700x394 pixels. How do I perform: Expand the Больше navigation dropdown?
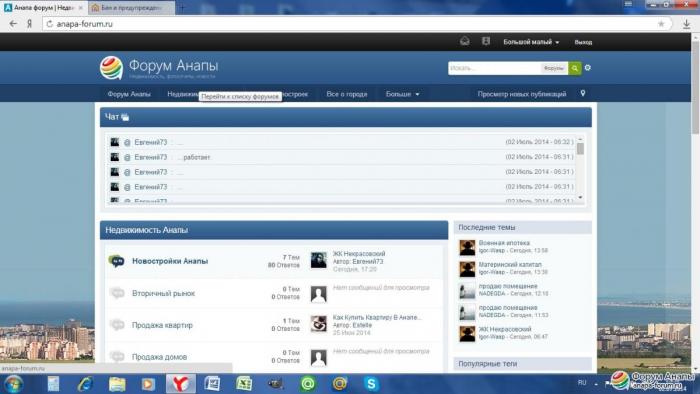click(x=402, y=94)
